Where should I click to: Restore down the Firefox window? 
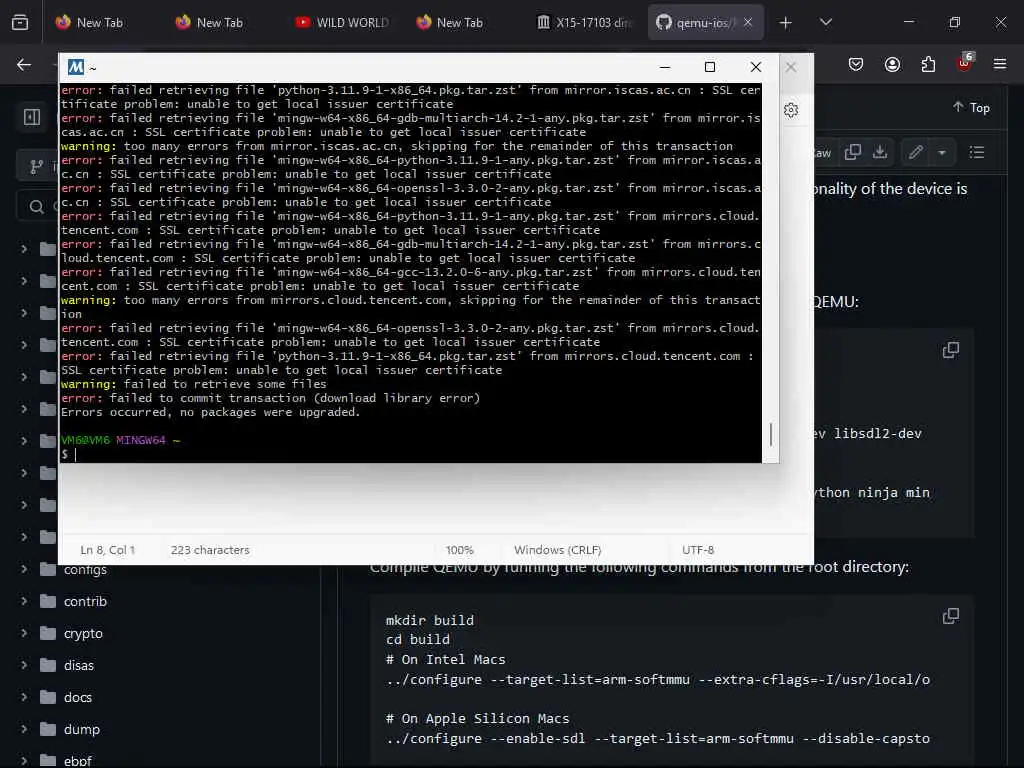[x=955, y=22]
